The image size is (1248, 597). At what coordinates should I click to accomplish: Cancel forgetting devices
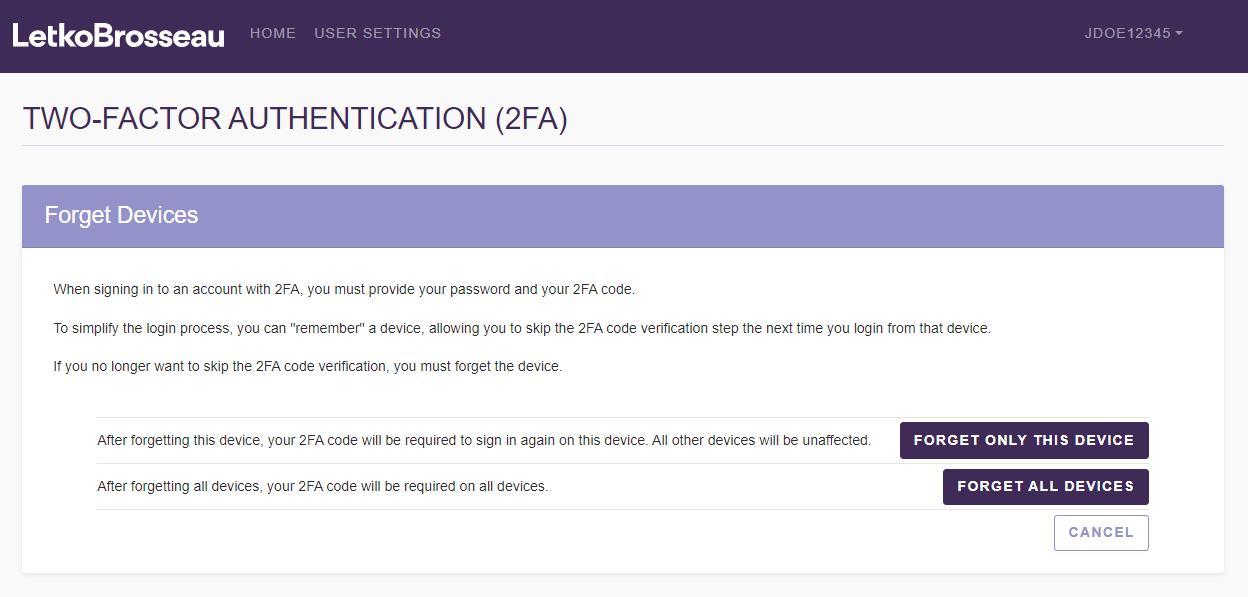(x=1100, y=532)
